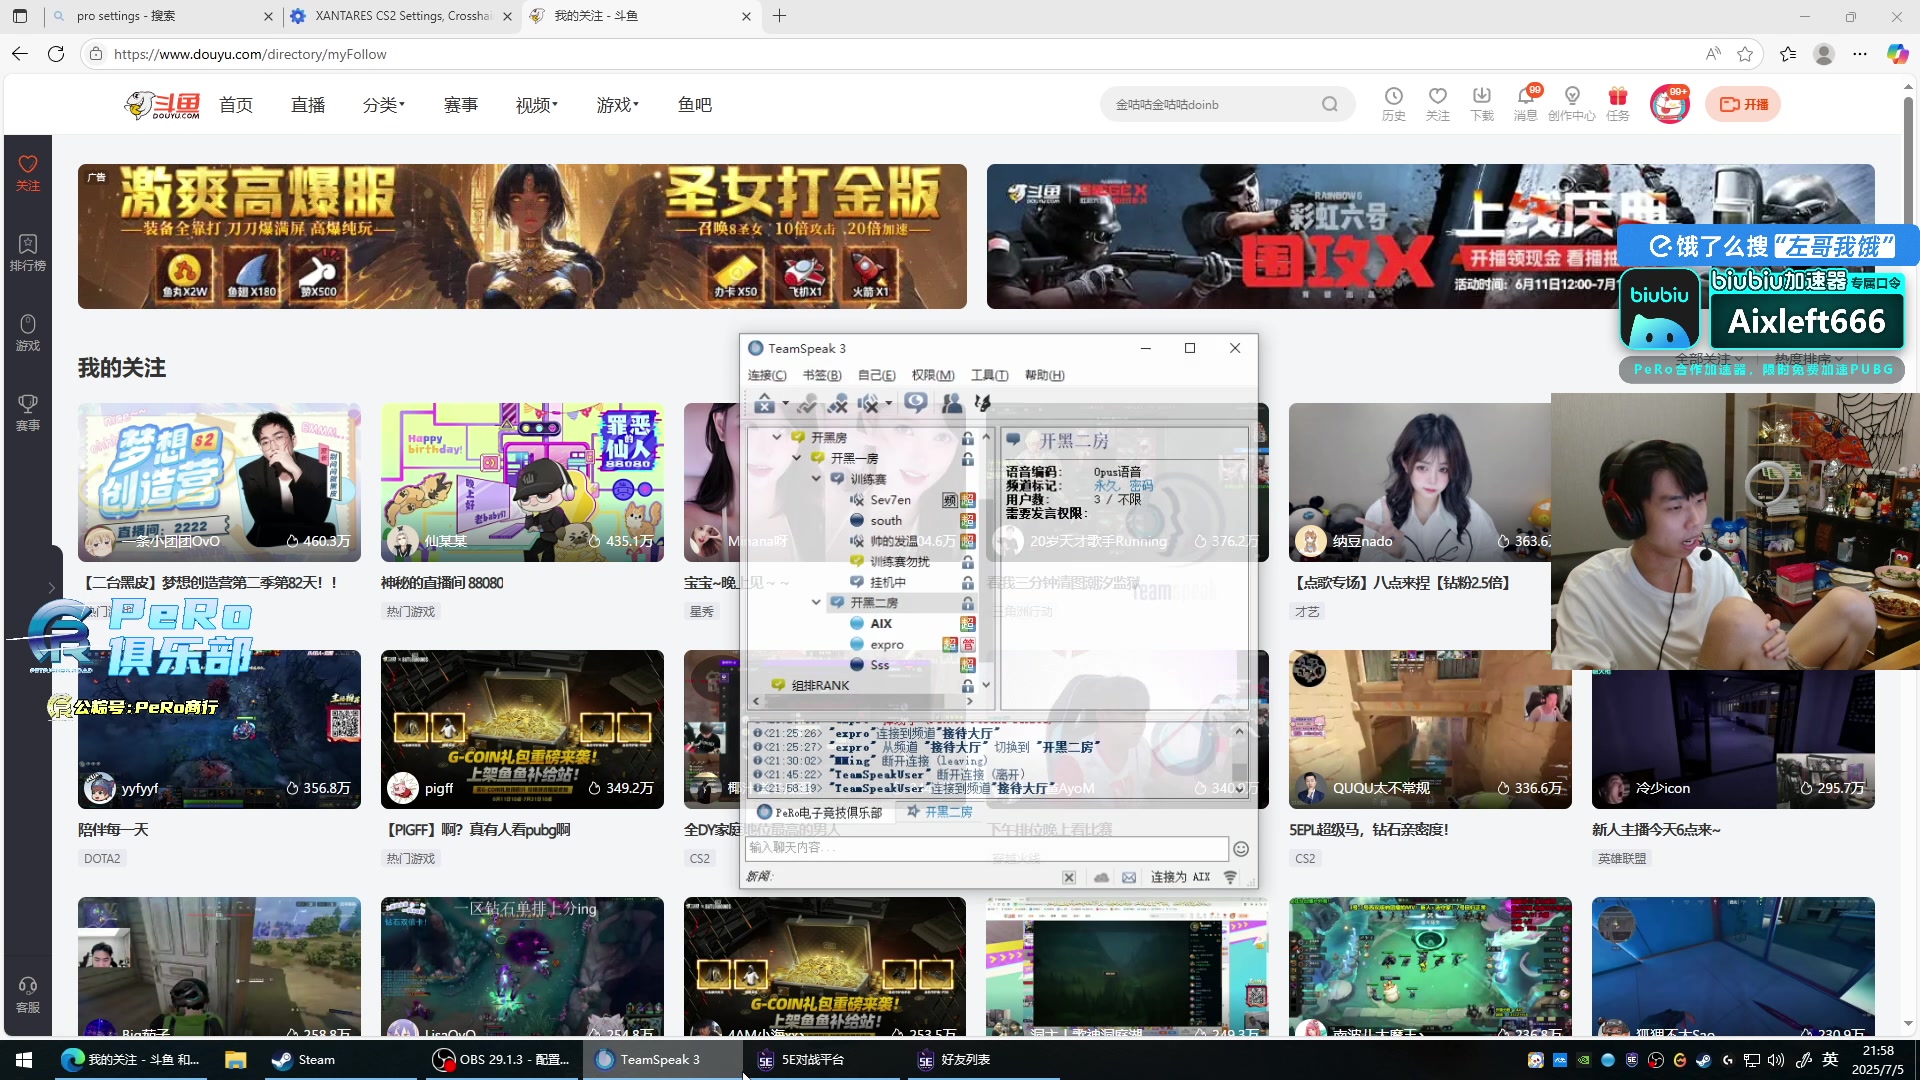Click Douyu search magnifier icon

[1329, 104]
